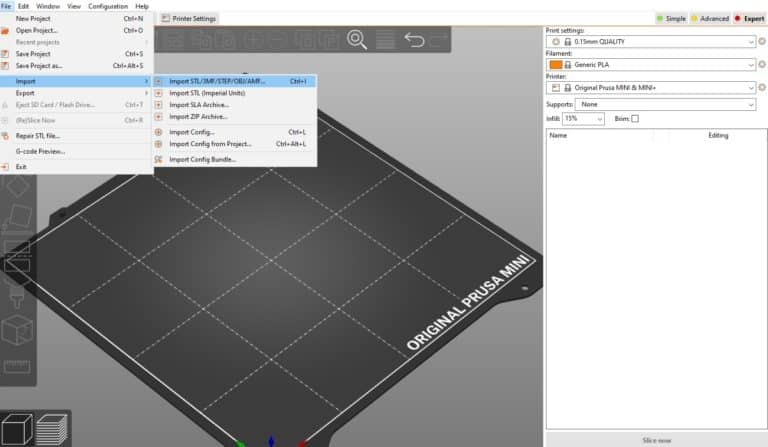
Task: Open the Print settings 0.15mm QUALITY dropdown
Action: (x=651, y=42)
